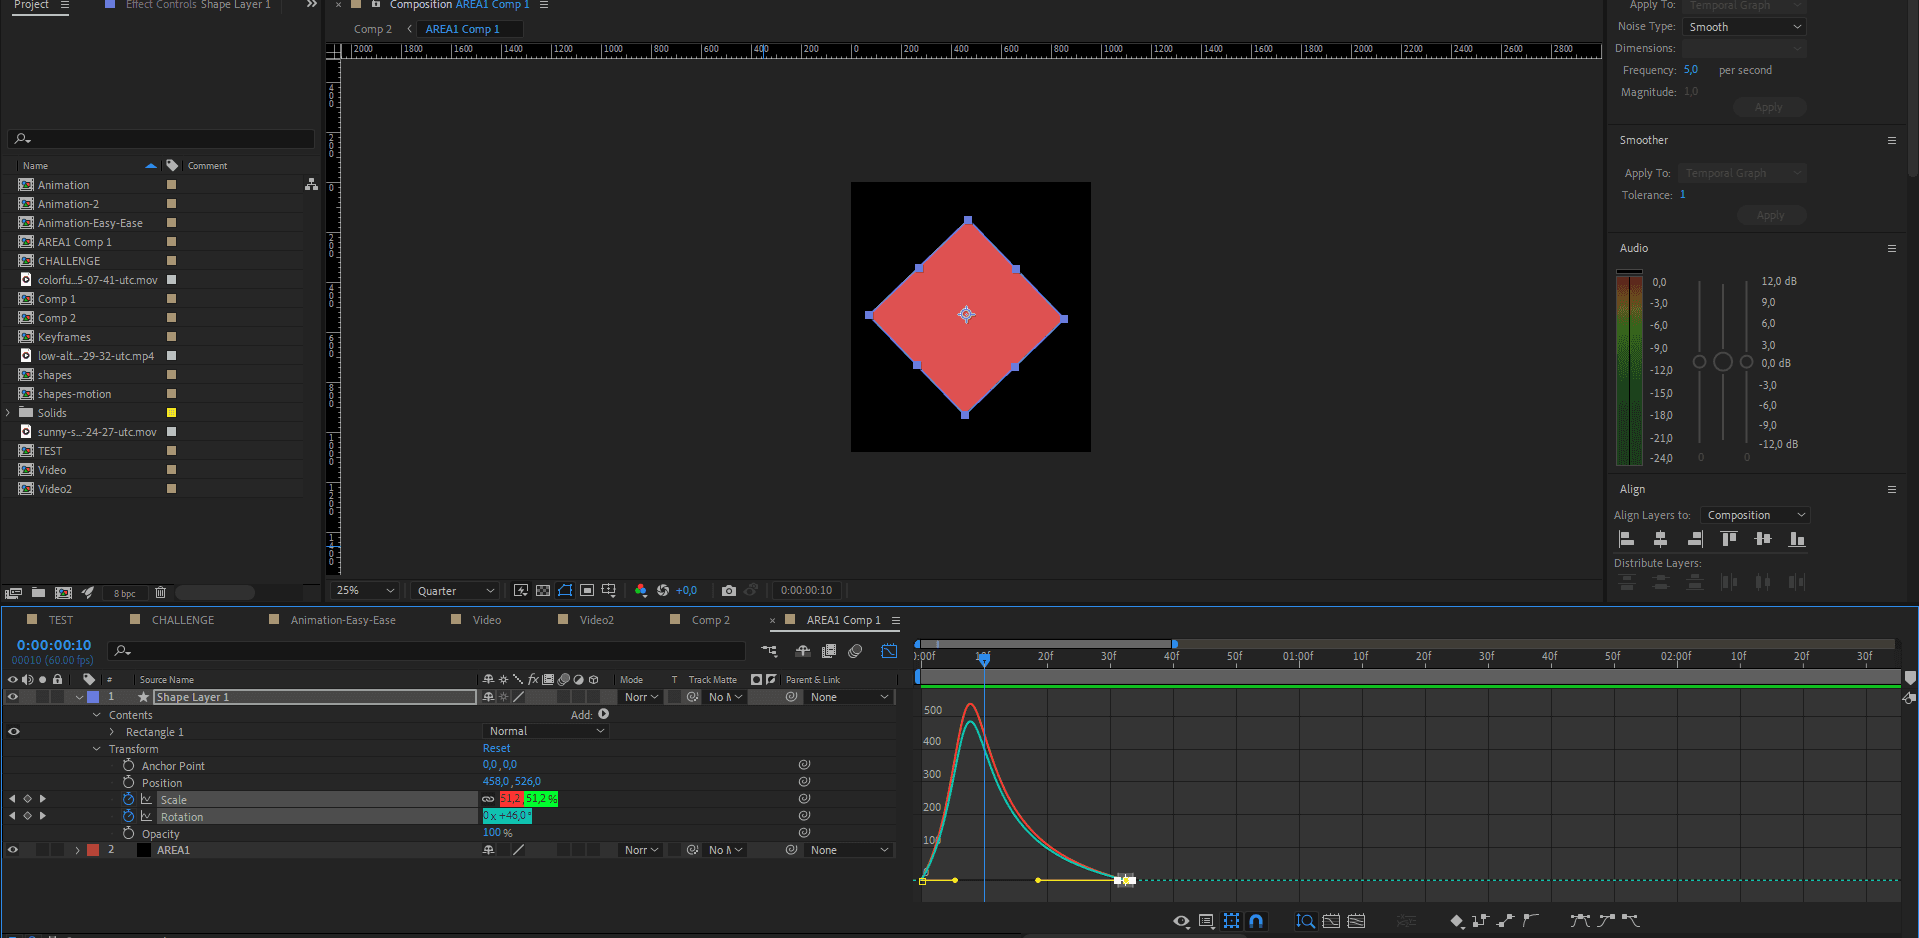
Task: Open the Effect Controls Shape Layer 1 tab
Action: click(198, 5)
